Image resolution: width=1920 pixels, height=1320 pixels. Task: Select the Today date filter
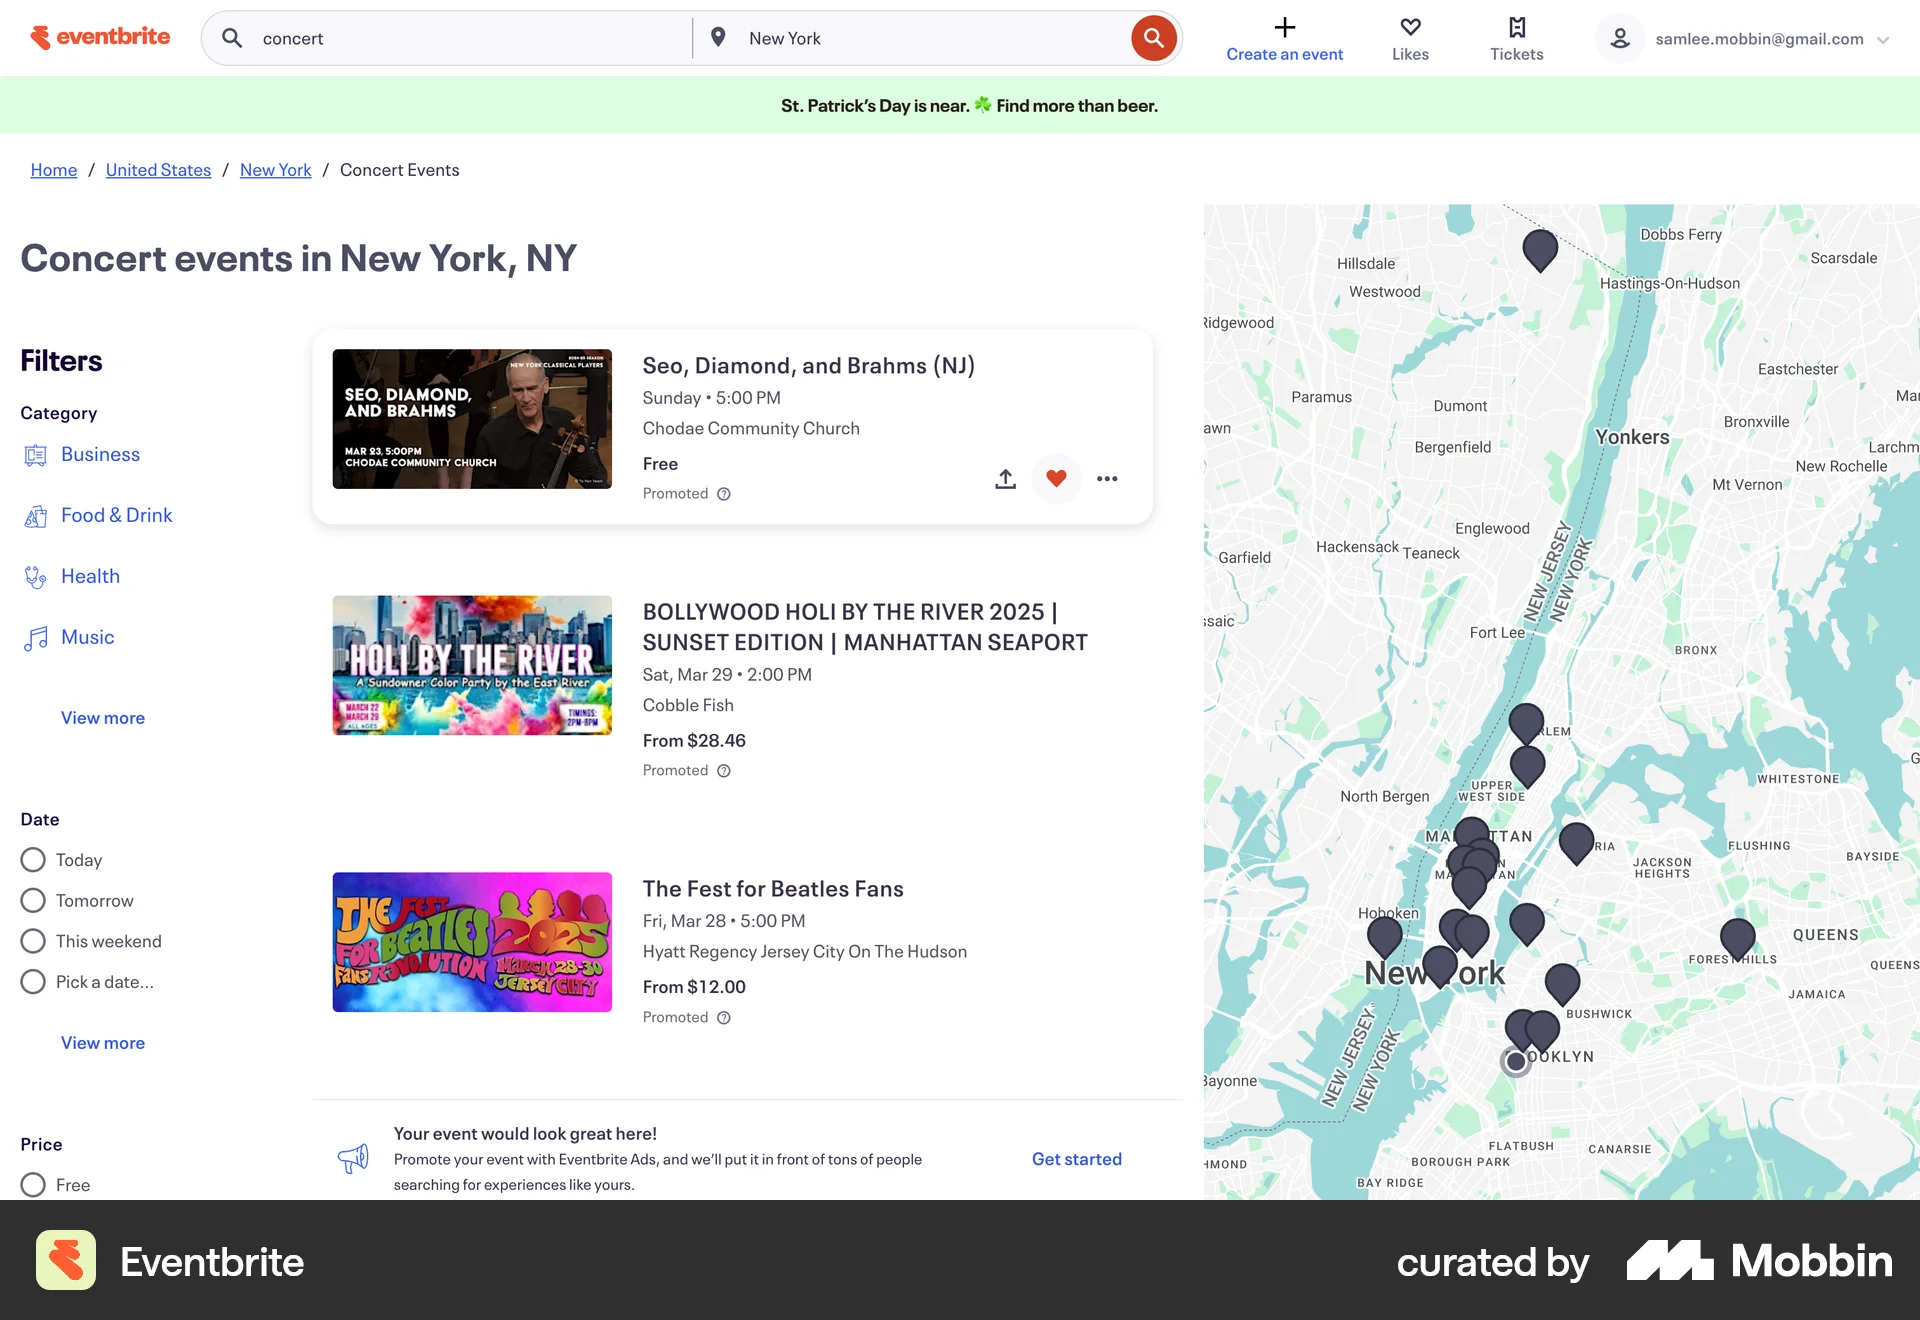click(33, 859)
